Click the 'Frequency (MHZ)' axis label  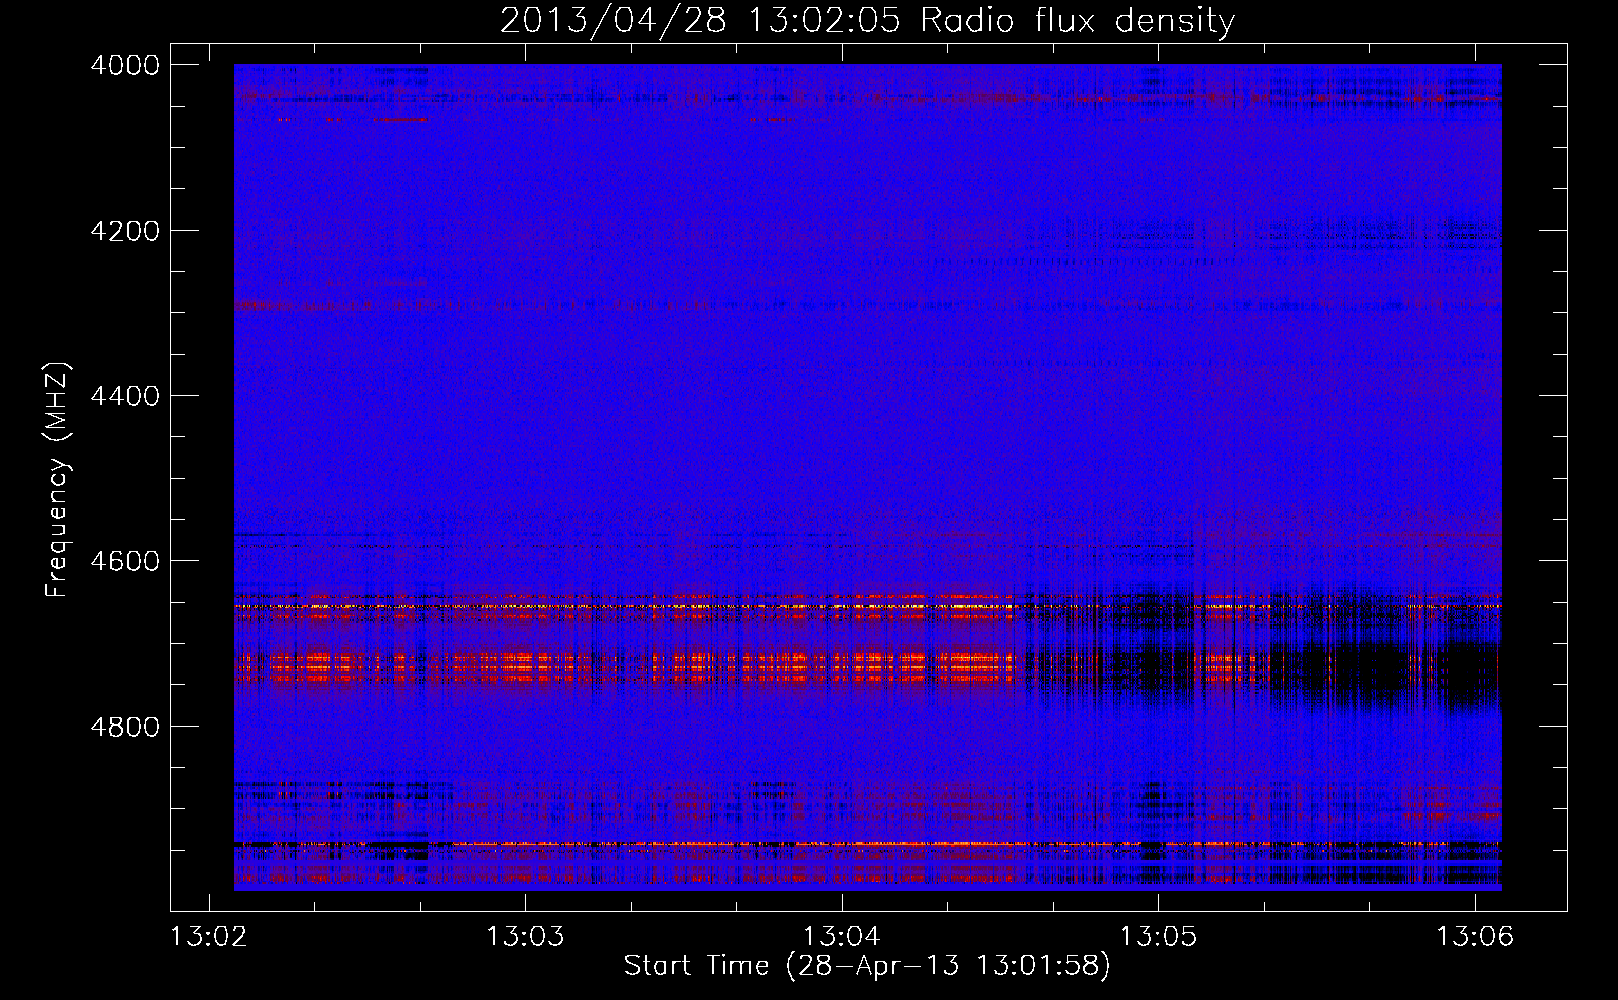tap(57, 480)
